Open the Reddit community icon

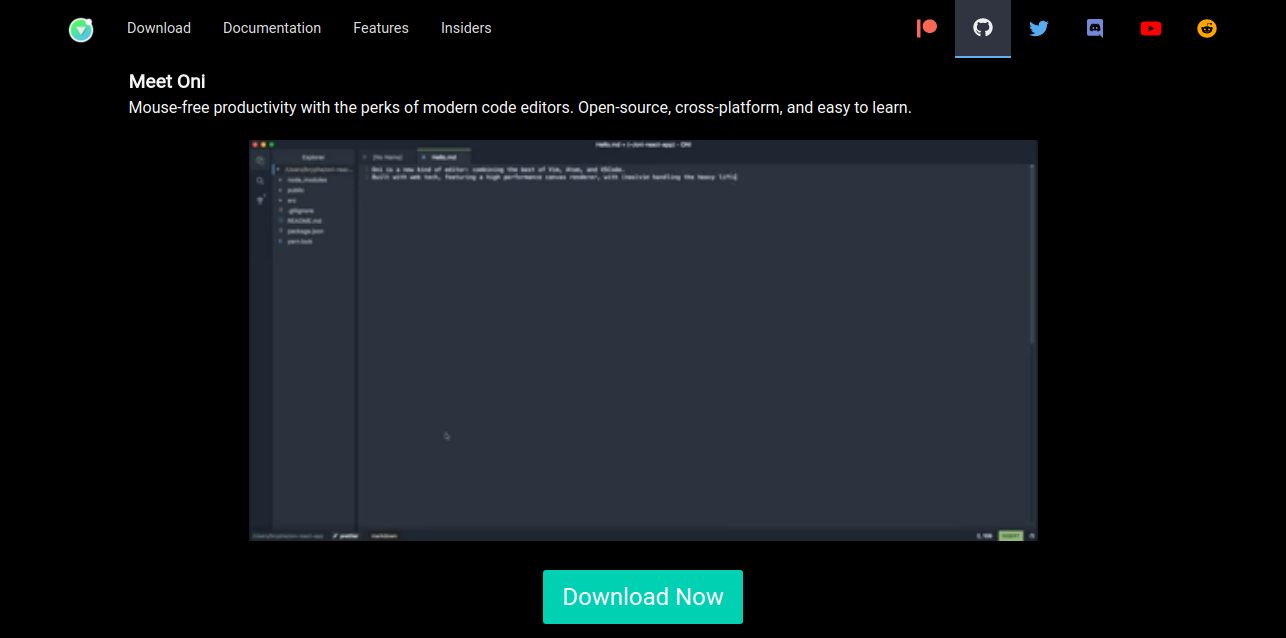click(1207, 28)
